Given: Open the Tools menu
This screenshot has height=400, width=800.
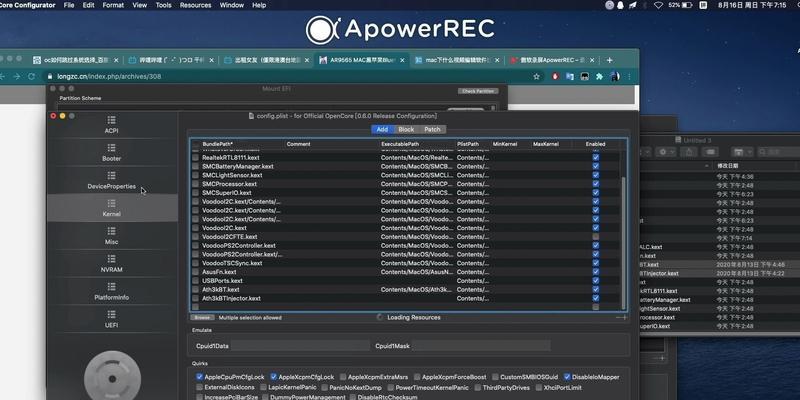Looking at the screenshot, I should [x=163, y=5].
